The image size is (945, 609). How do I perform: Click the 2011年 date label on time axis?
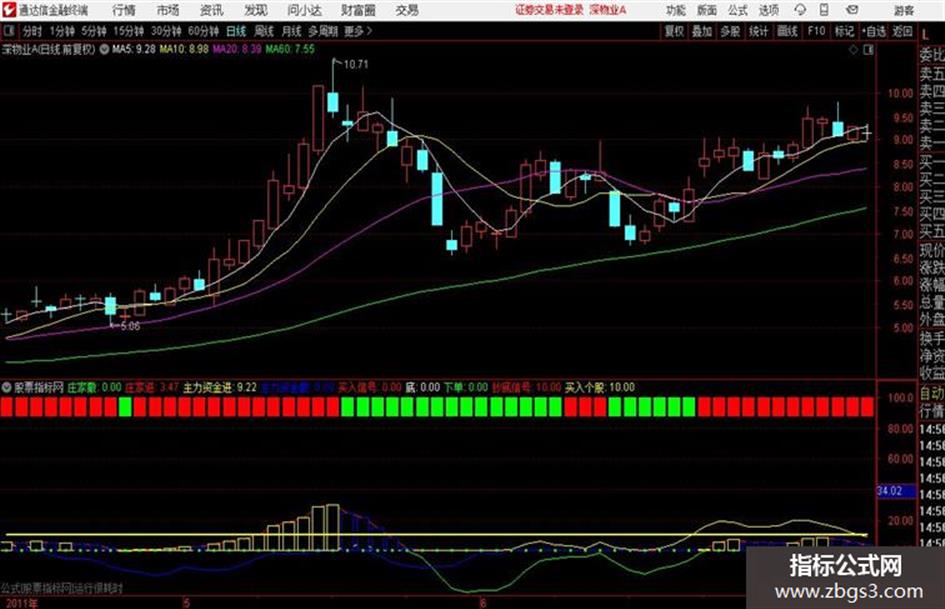(x=22, y=603)
